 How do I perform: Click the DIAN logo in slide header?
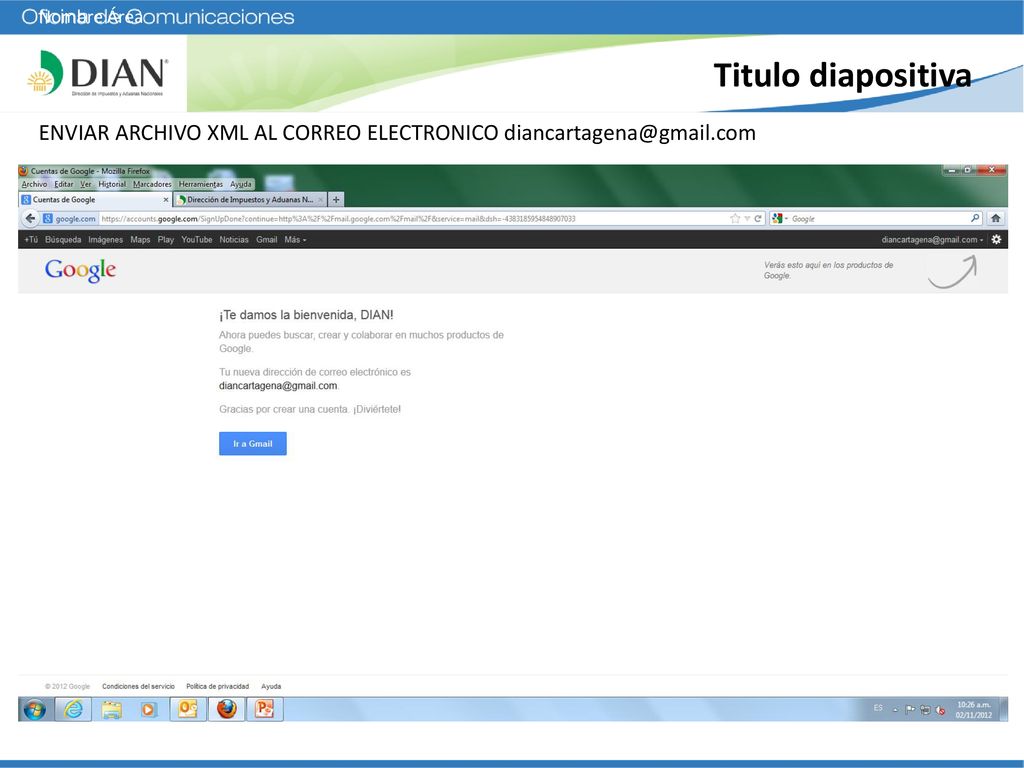98,73
